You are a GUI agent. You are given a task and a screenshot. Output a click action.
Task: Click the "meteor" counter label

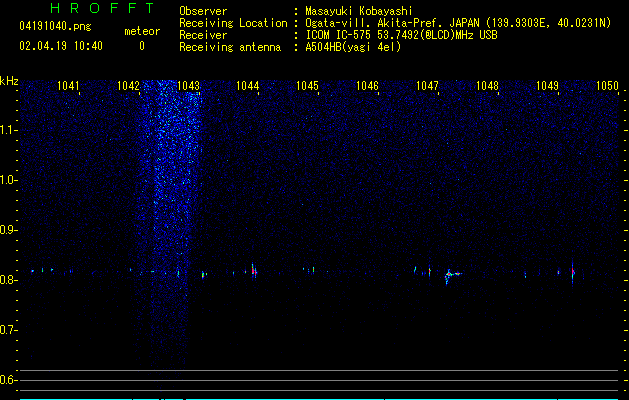(x=142, y=31)
